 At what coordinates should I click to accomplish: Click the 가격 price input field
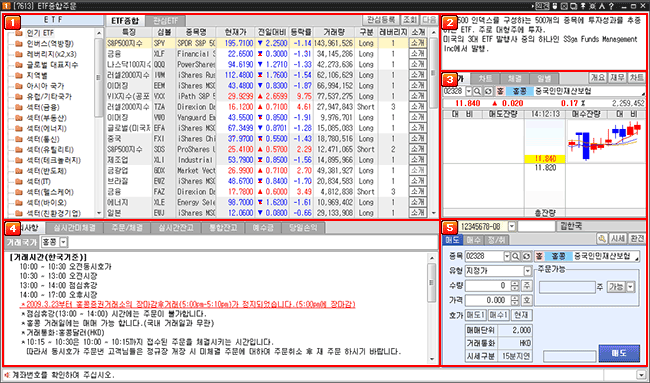pyautogui.click(x=488, y=300)
